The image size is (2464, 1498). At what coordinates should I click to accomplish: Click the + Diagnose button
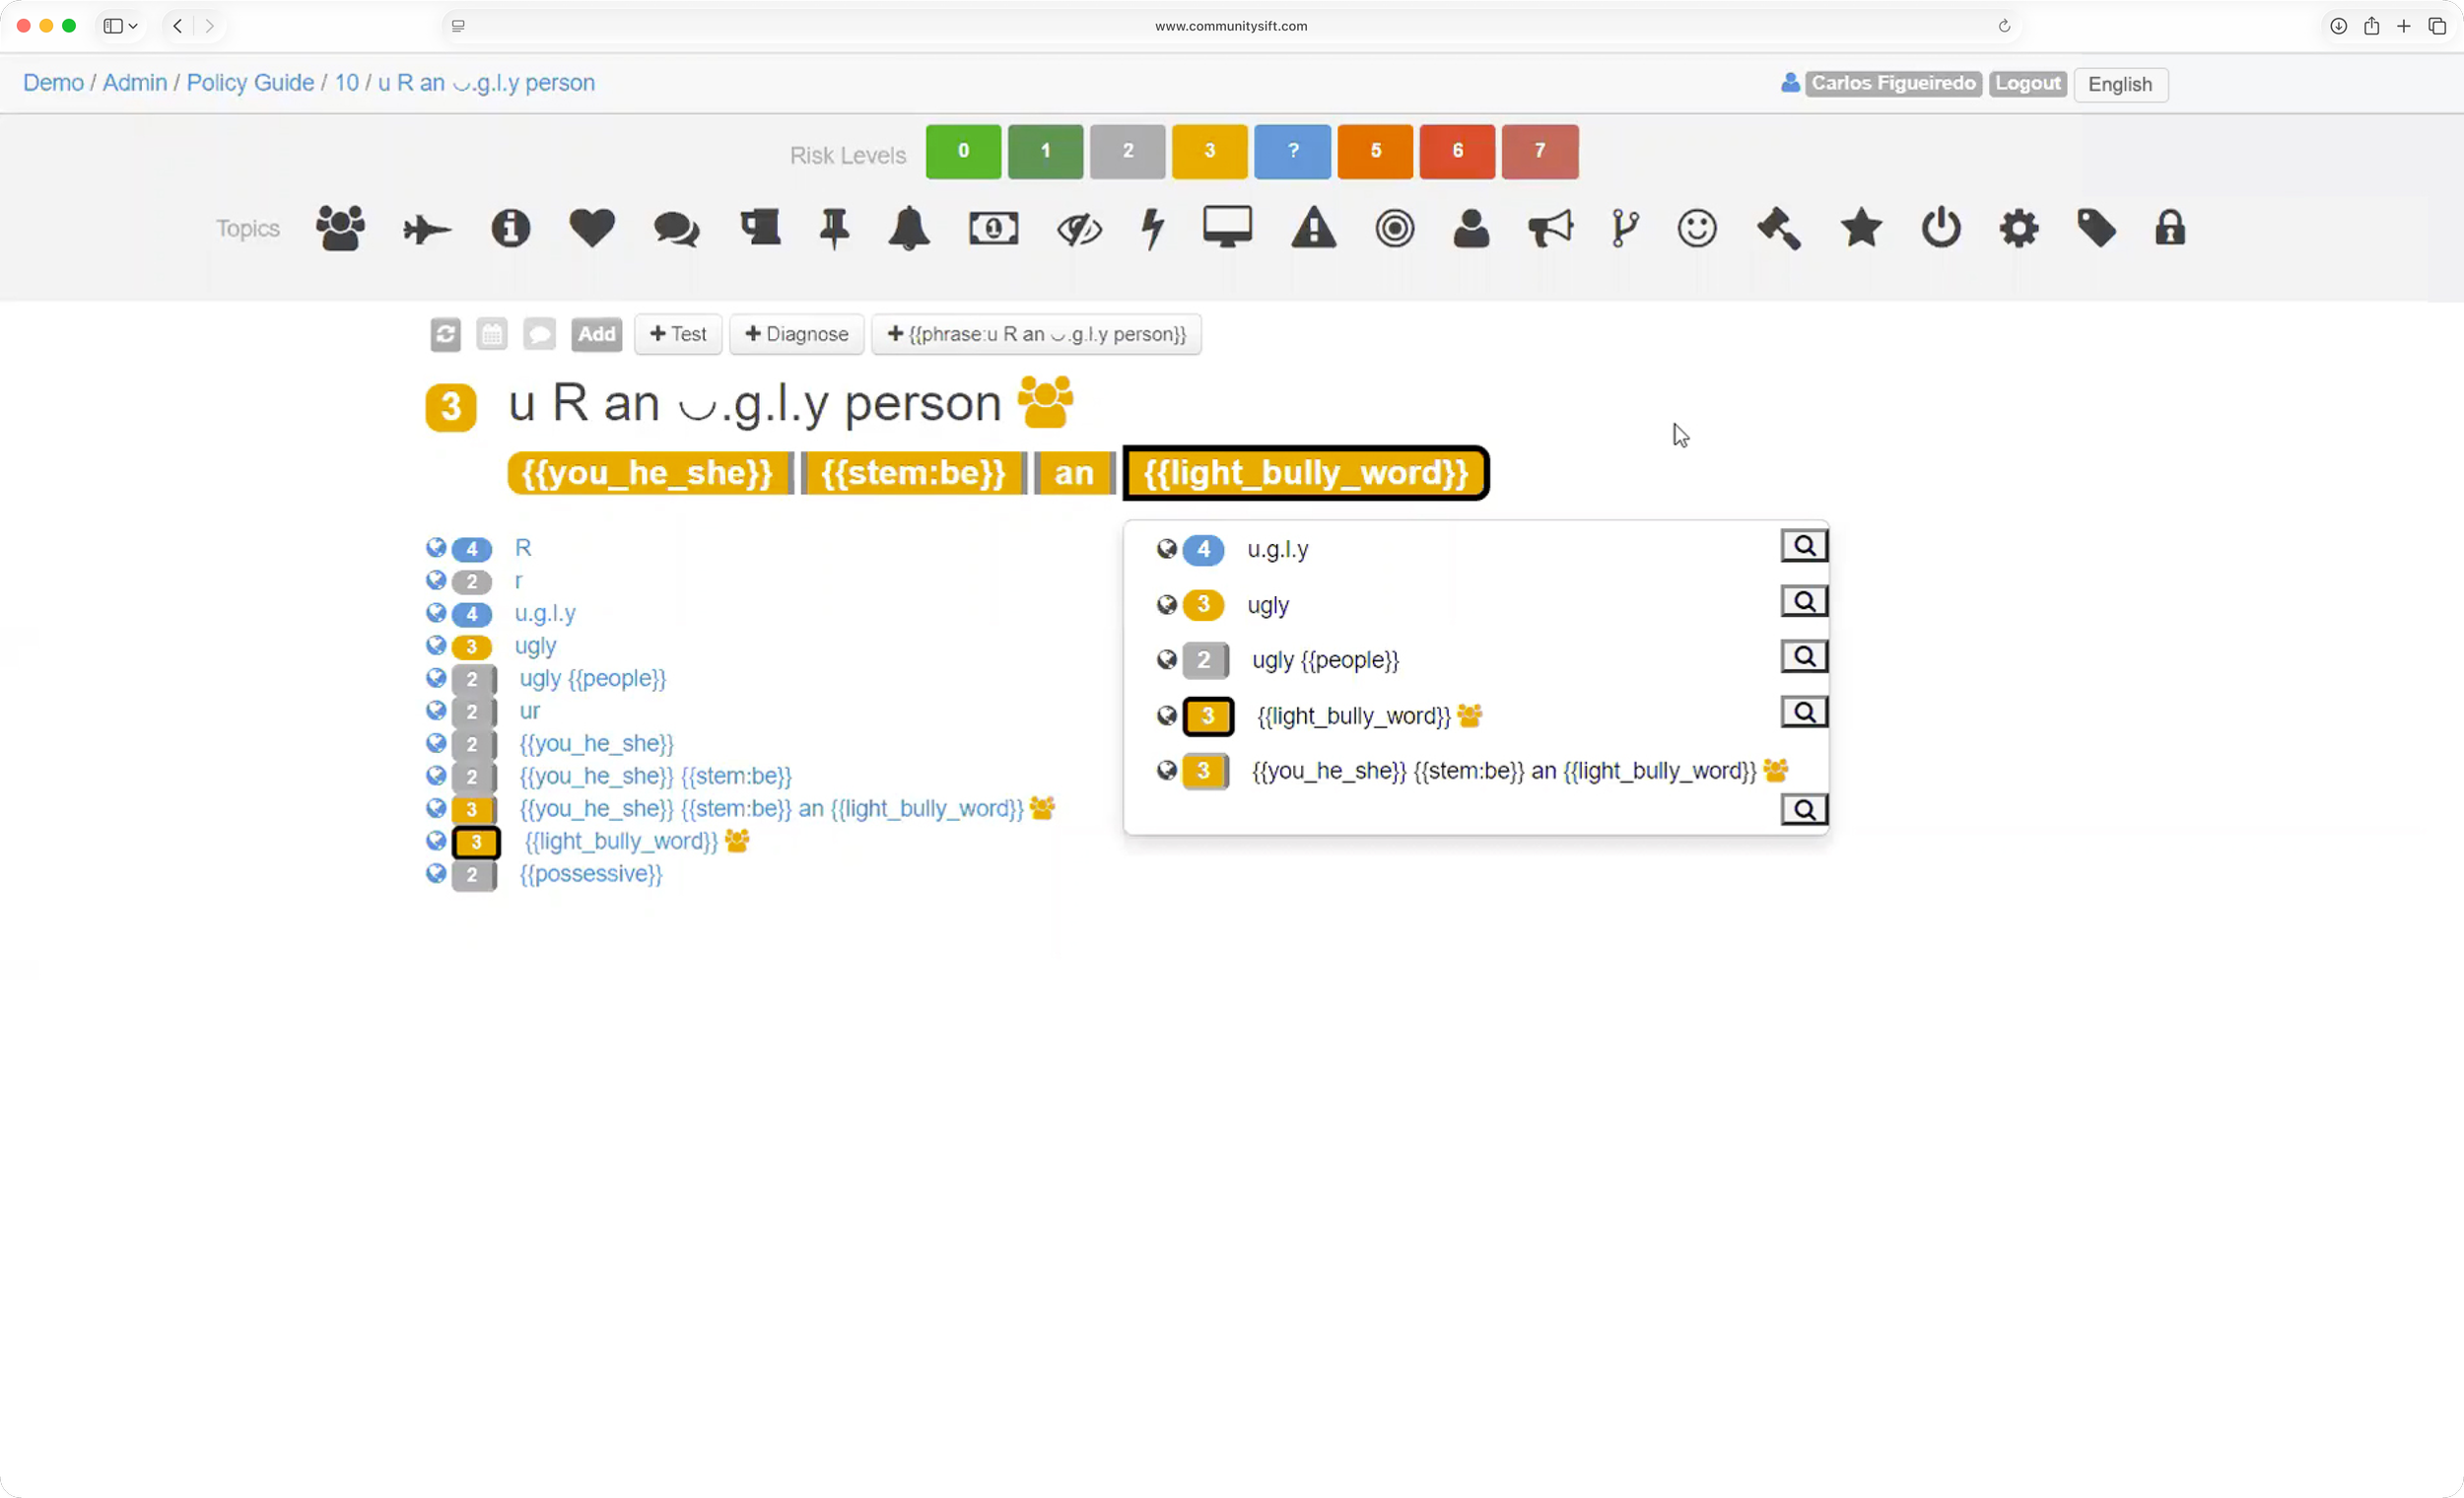797,334
